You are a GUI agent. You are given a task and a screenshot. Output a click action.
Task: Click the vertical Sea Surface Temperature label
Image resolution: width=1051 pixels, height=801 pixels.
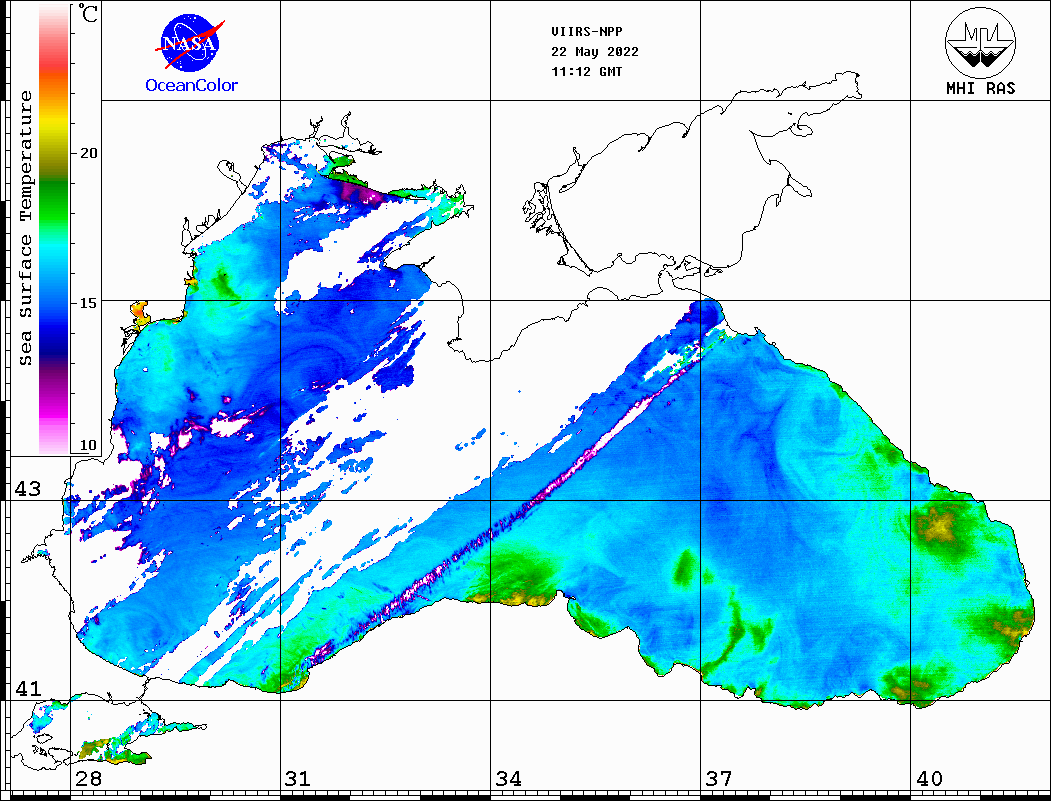click(25, 228)
